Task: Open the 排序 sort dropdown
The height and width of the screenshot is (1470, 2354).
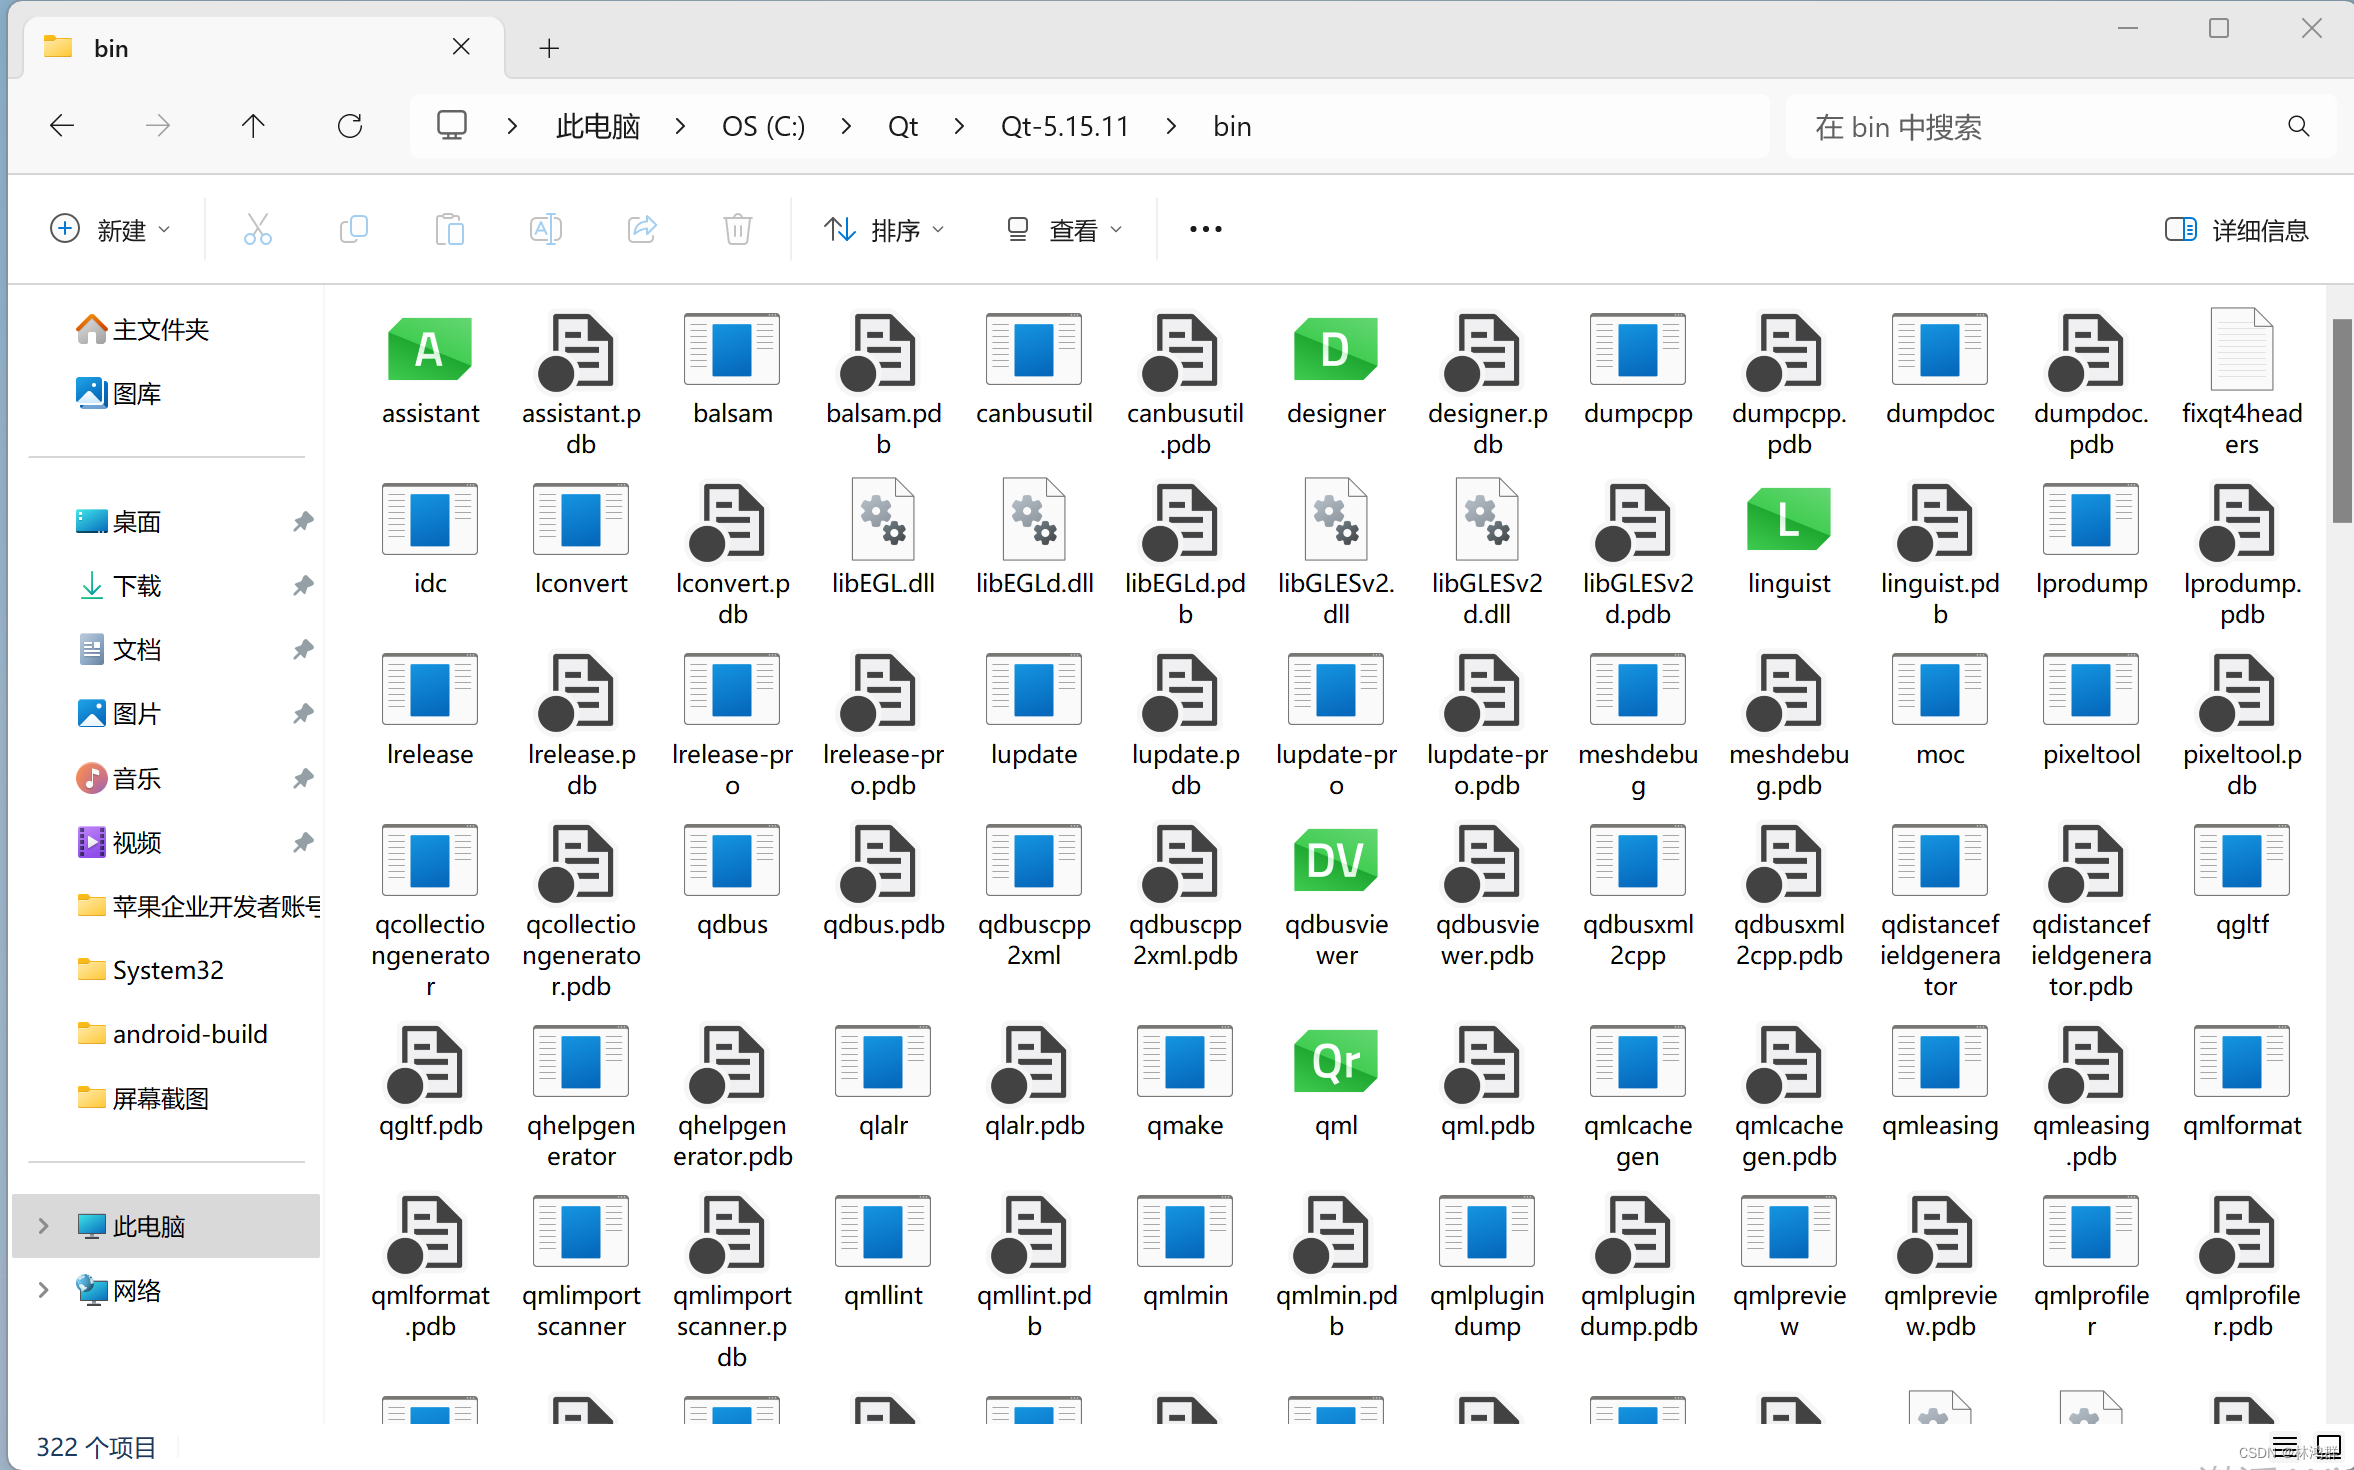Action: (884, 230)
